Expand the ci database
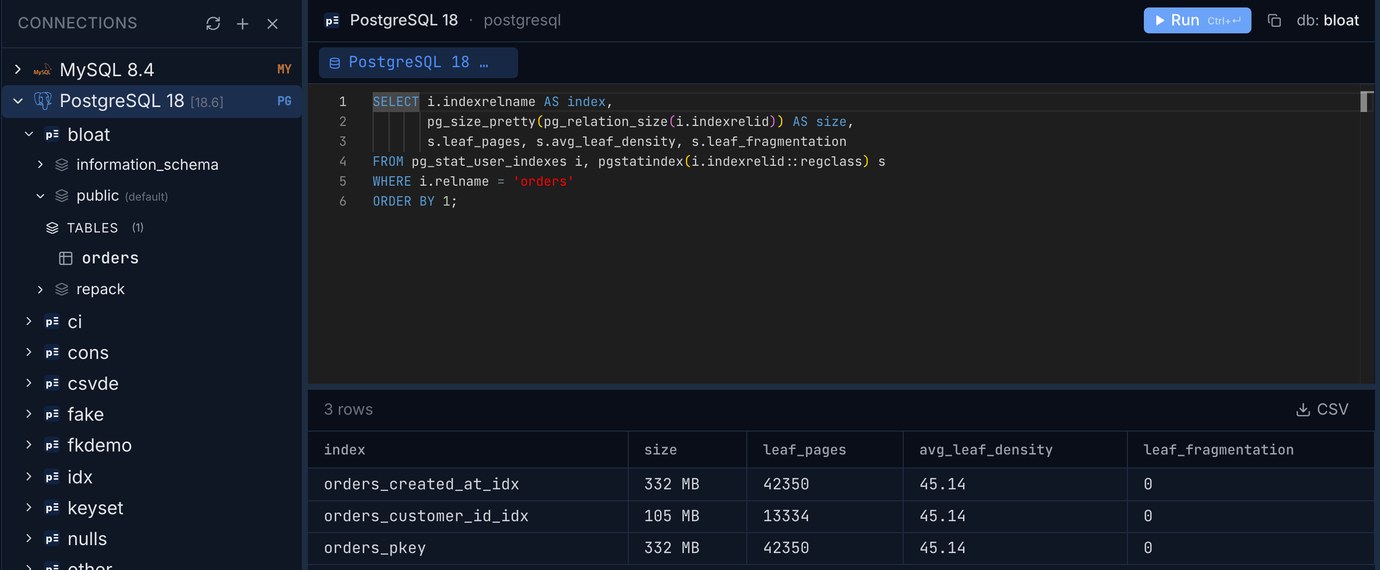The height and width of the screenshot is (570, 1380). (x=29, y=322)
